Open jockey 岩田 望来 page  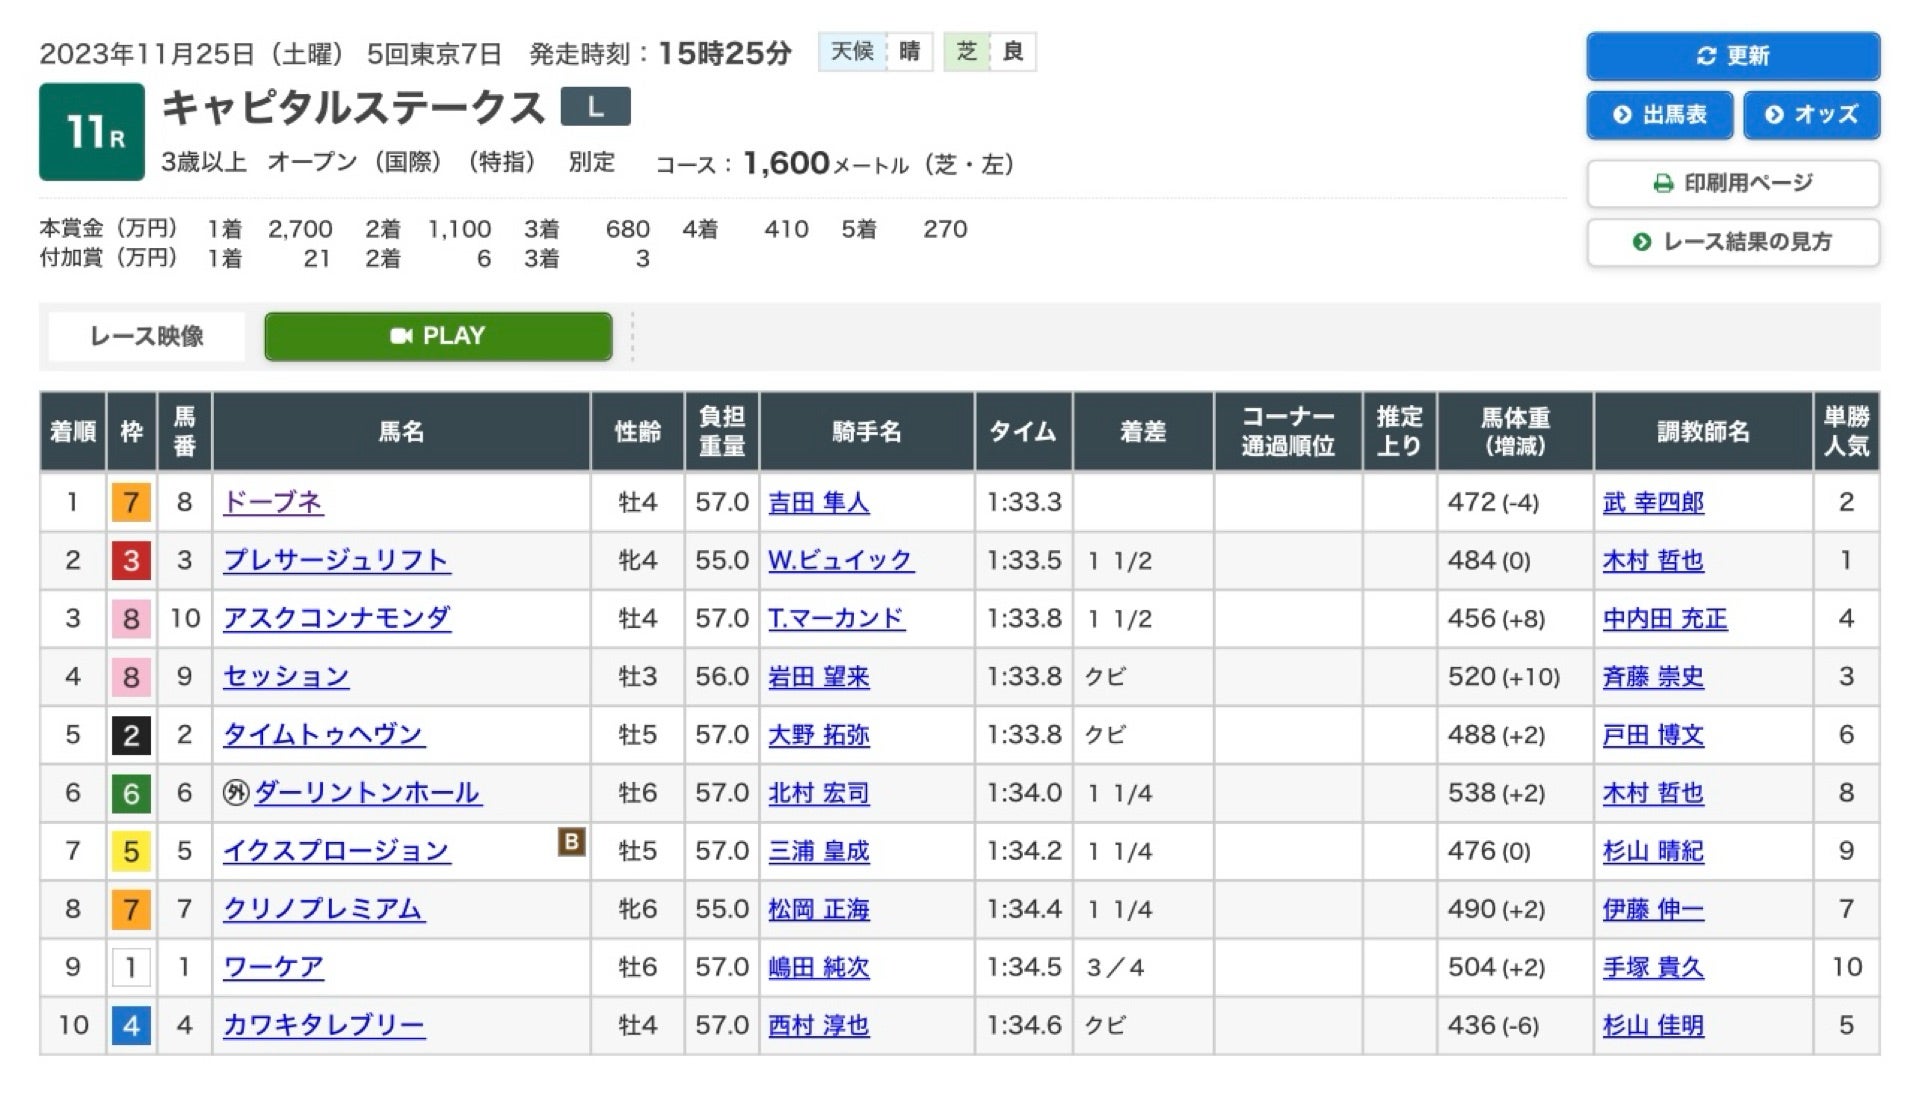tap(819, 676)
